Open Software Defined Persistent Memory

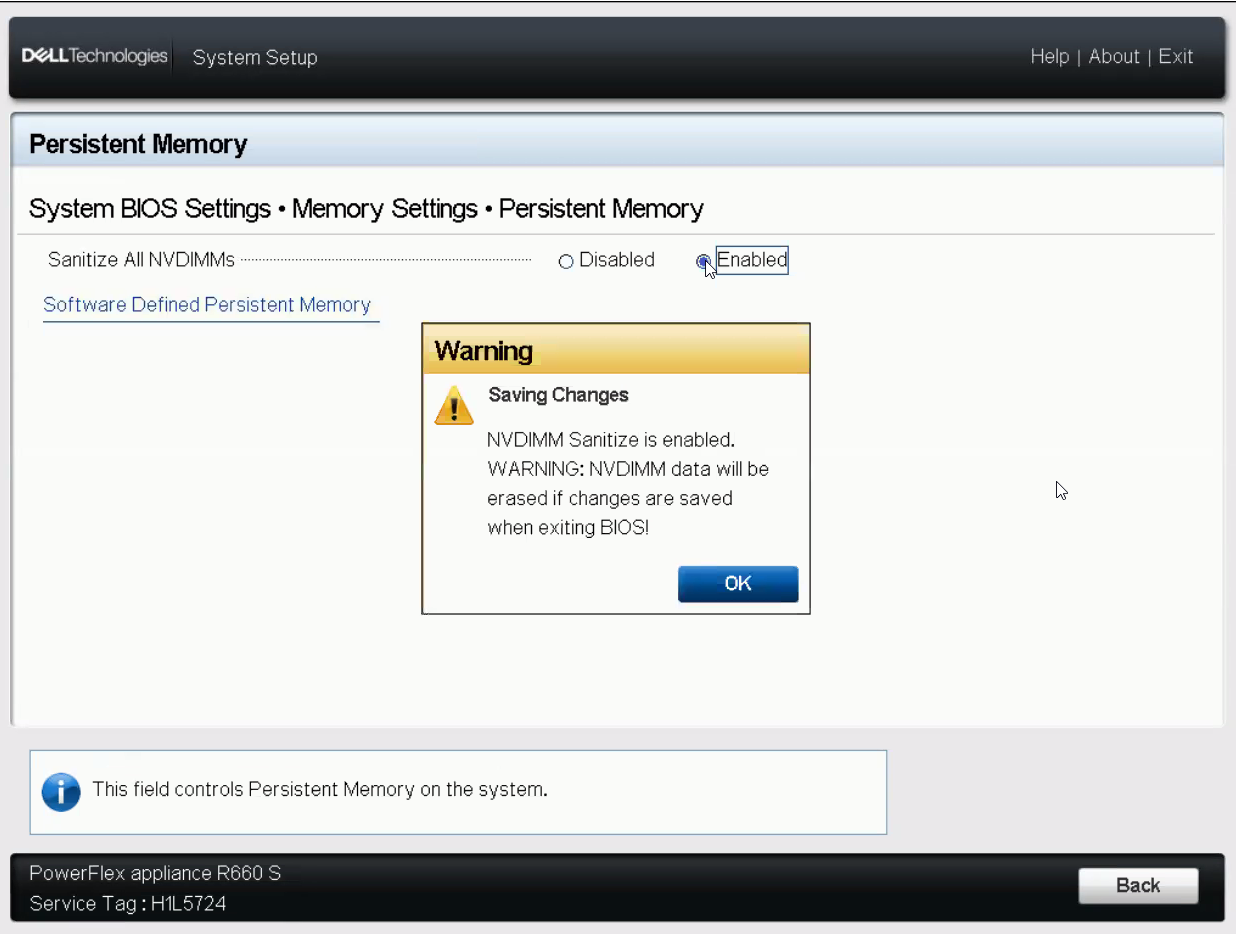210,305
